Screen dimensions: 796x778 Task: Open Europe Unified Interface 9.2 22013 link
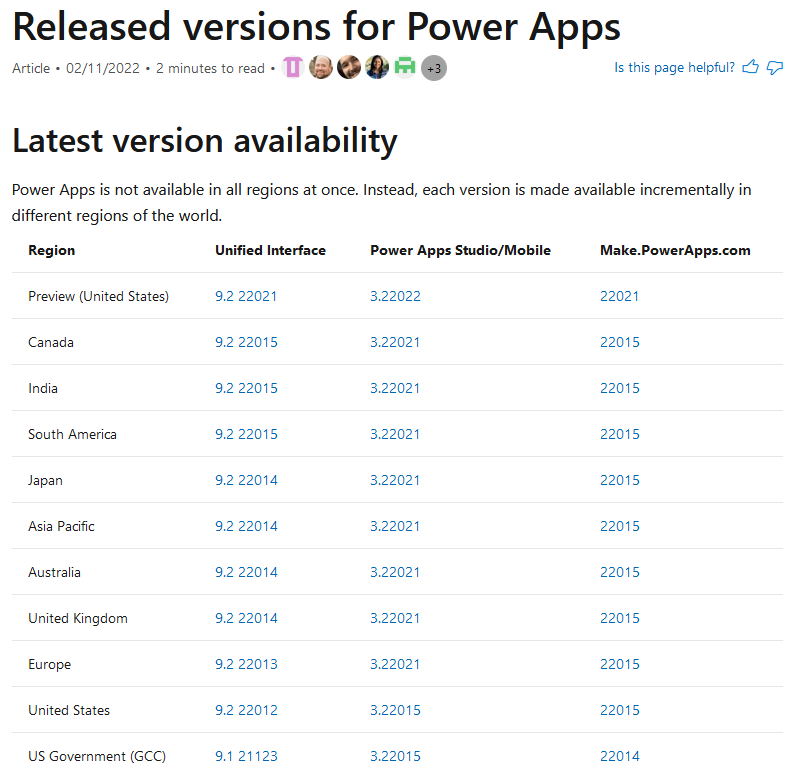click(246, 664)
